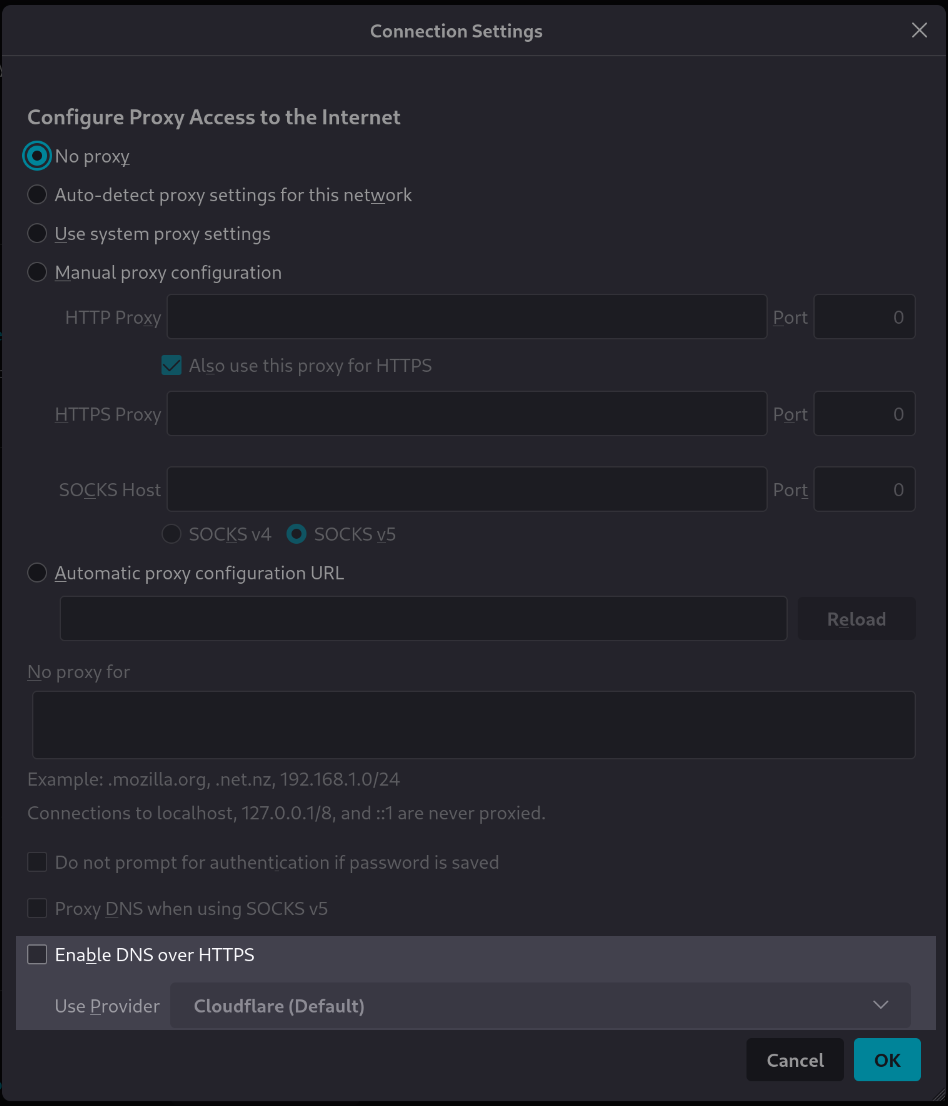Screen dimensions: 948x1106
Task: Click the HTTP Proxy Port field
Action: coord(864,316)
